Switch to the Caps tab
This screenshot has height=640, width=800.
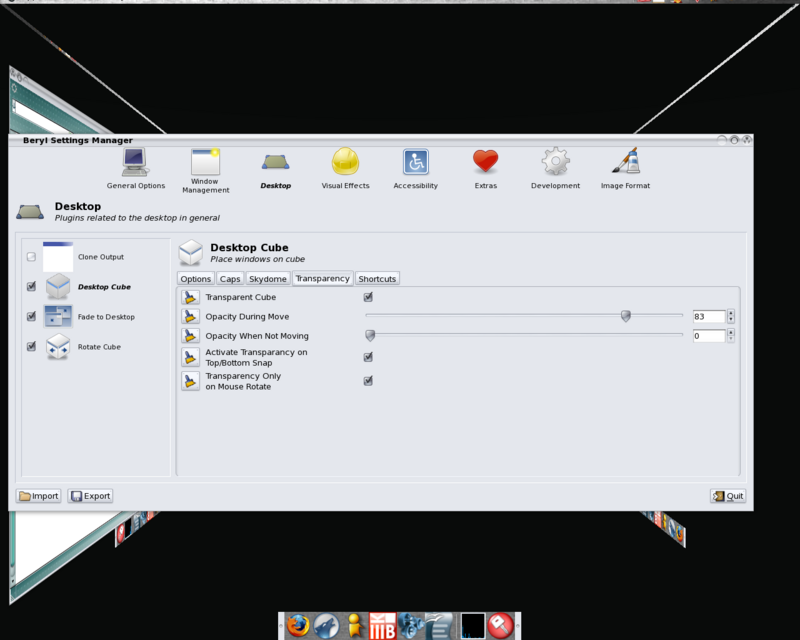230,279
